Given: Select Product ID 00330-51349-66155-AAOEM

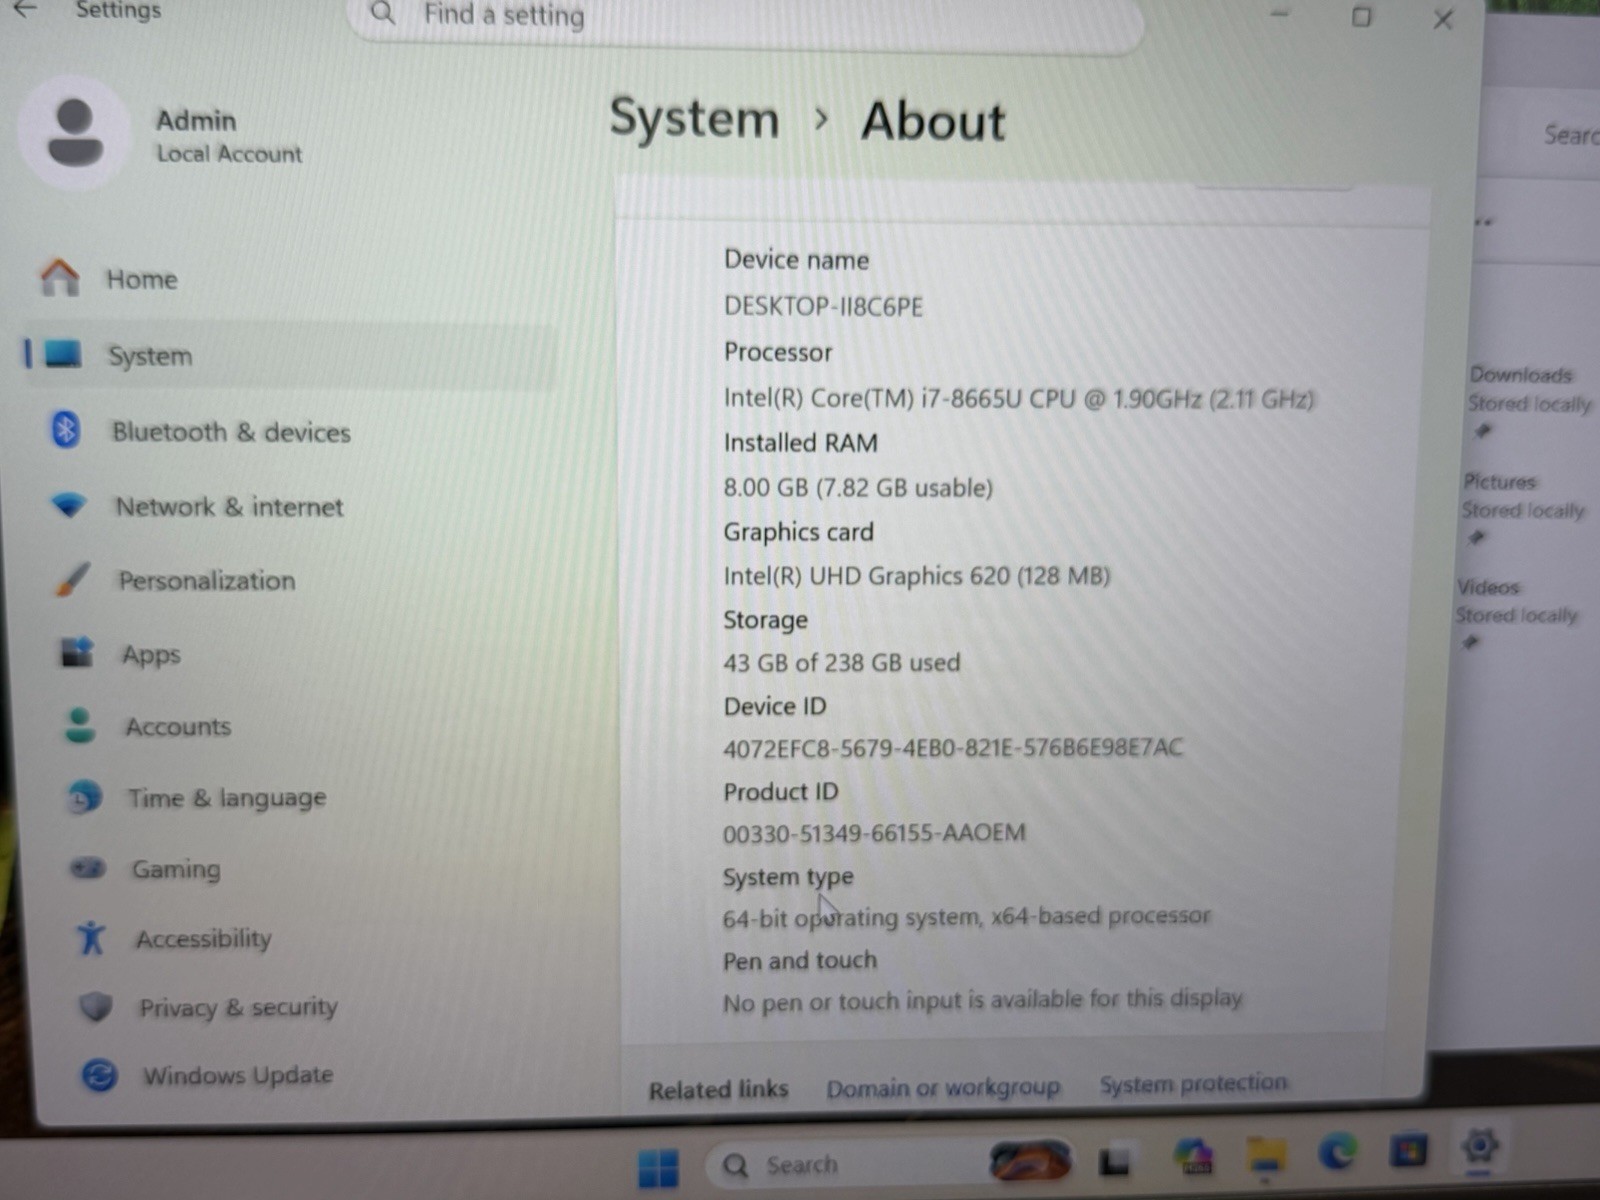Looking at the screenshot, I should tap(874, 833).
